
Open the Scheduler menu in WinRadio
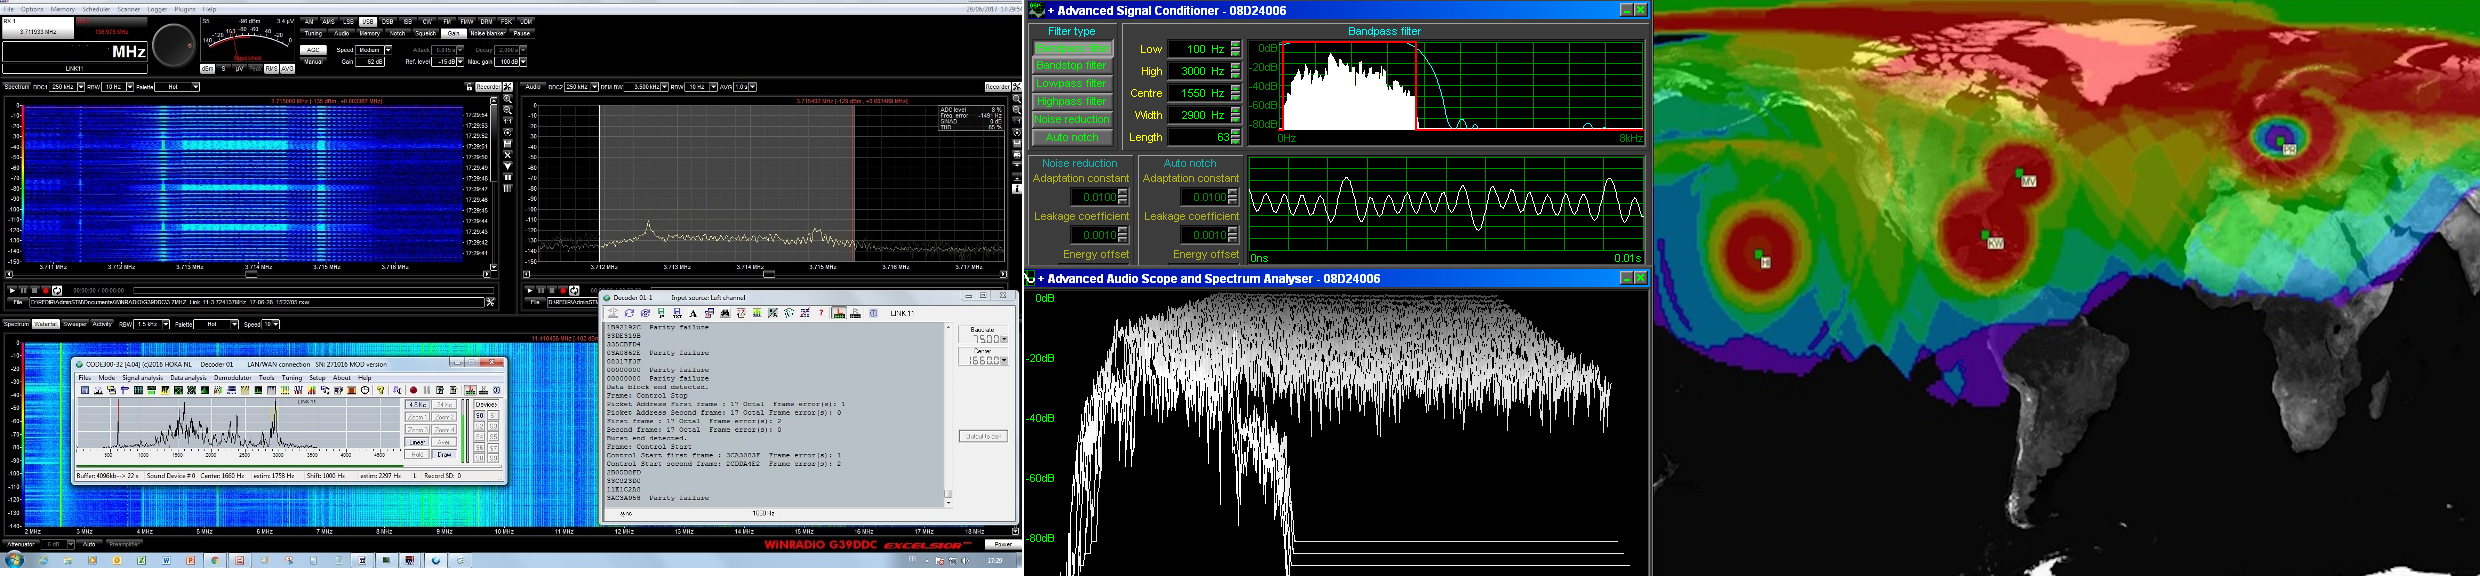[x=96, y=9]
